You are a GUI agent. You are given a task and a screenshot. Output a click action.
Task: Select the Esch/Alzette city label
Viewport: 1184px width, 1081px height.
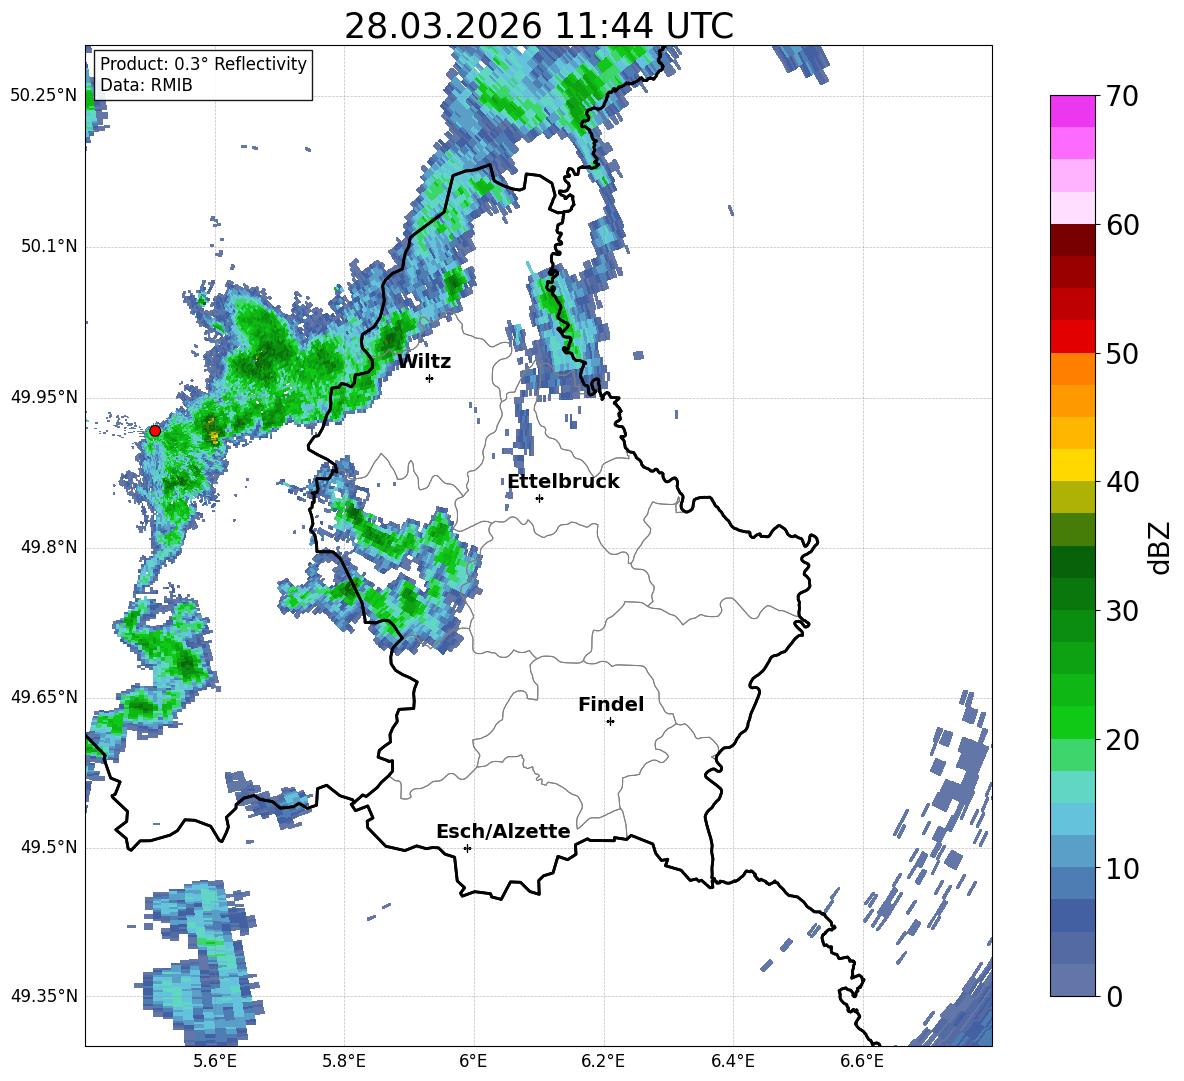(x=503, y=831)
